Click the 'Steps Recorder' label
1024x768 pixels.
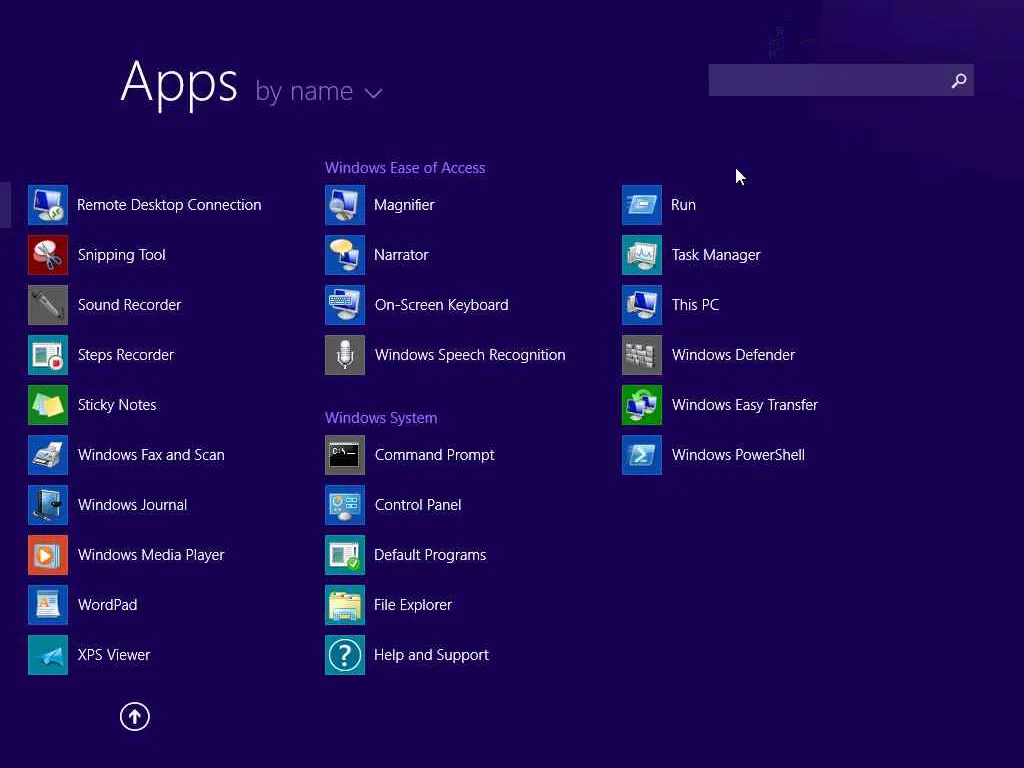125,355
